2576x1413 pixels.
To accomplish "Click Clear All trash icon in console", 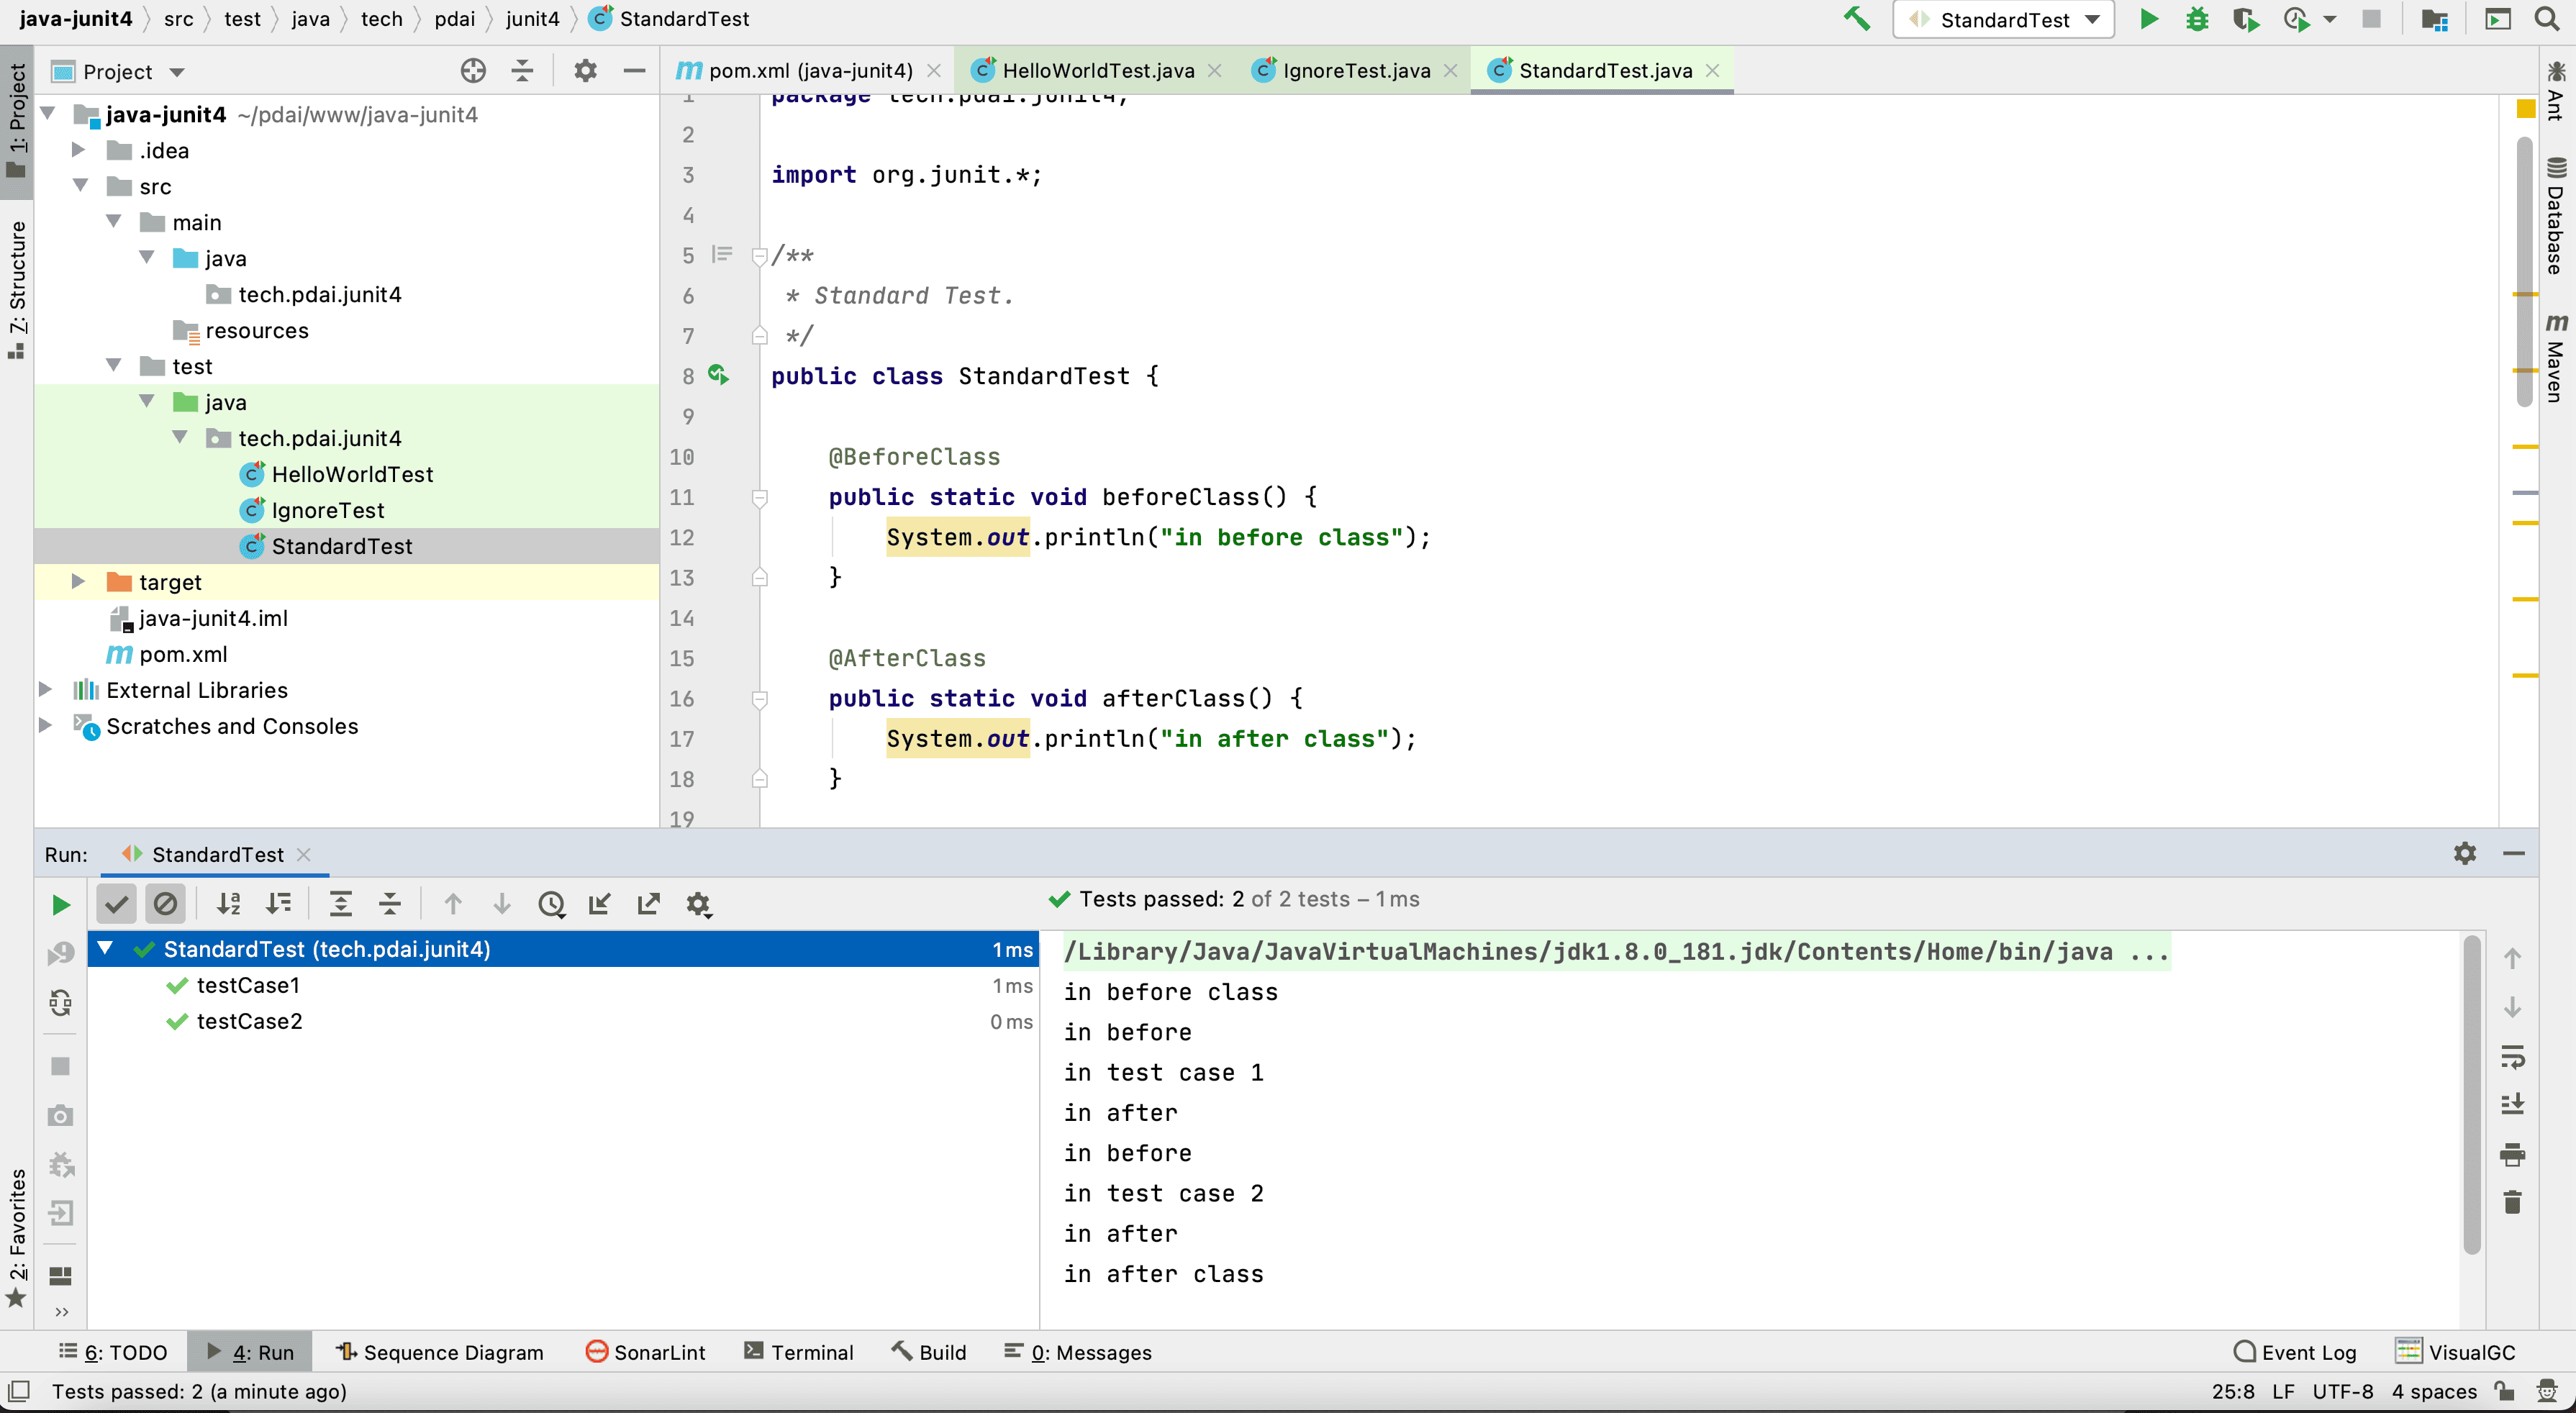I will point(2512,1202).
